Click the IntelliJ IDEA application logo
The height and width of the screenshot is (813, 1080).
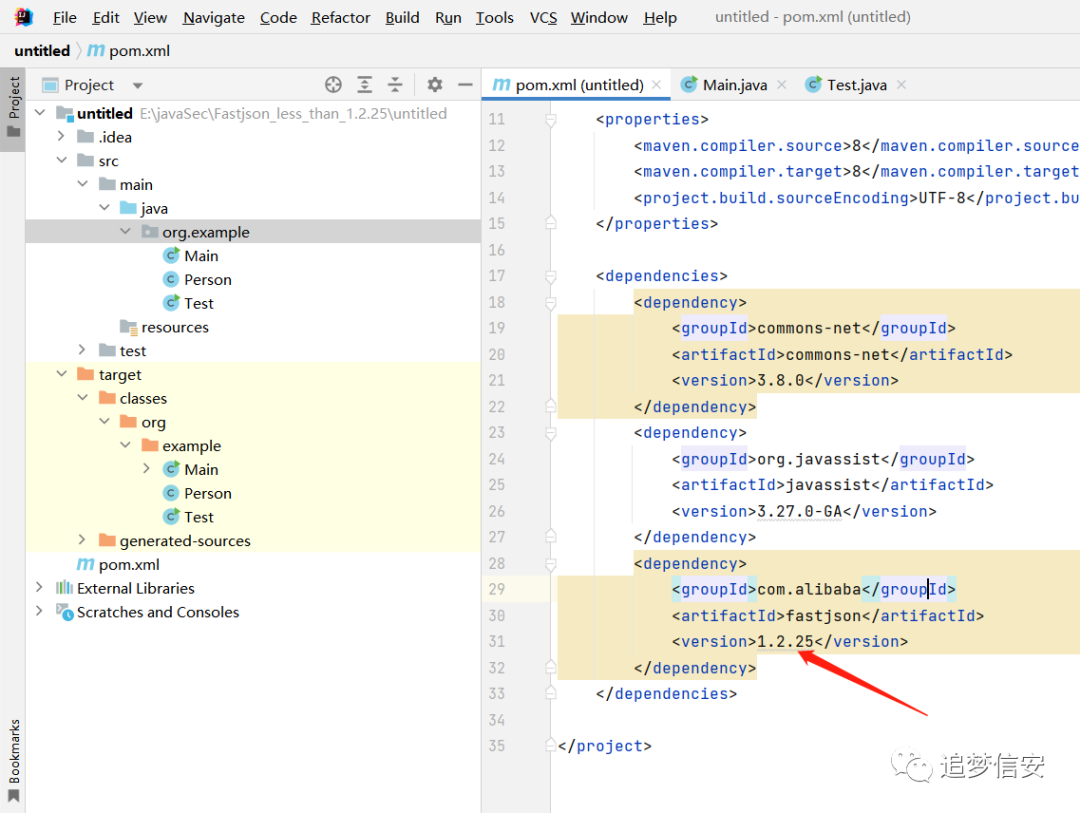tap(23, 17)
